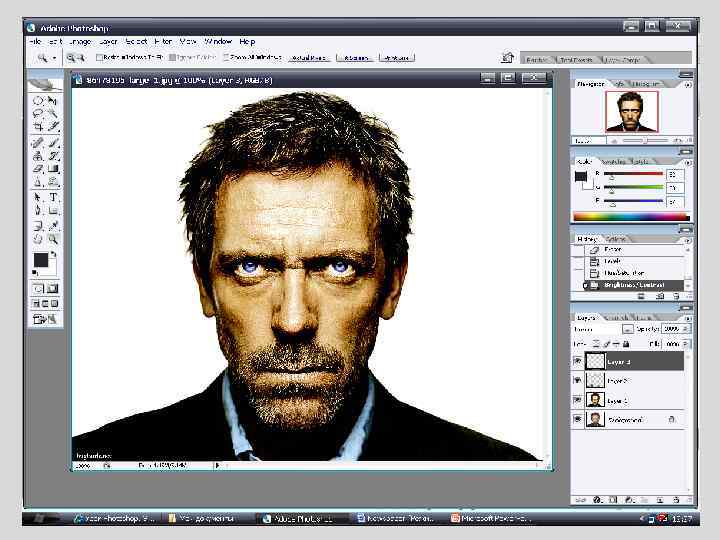This screenshot has height=540, width=720.
Task: Select the Clone Stamp tool
Action: [x=38, y=156]
